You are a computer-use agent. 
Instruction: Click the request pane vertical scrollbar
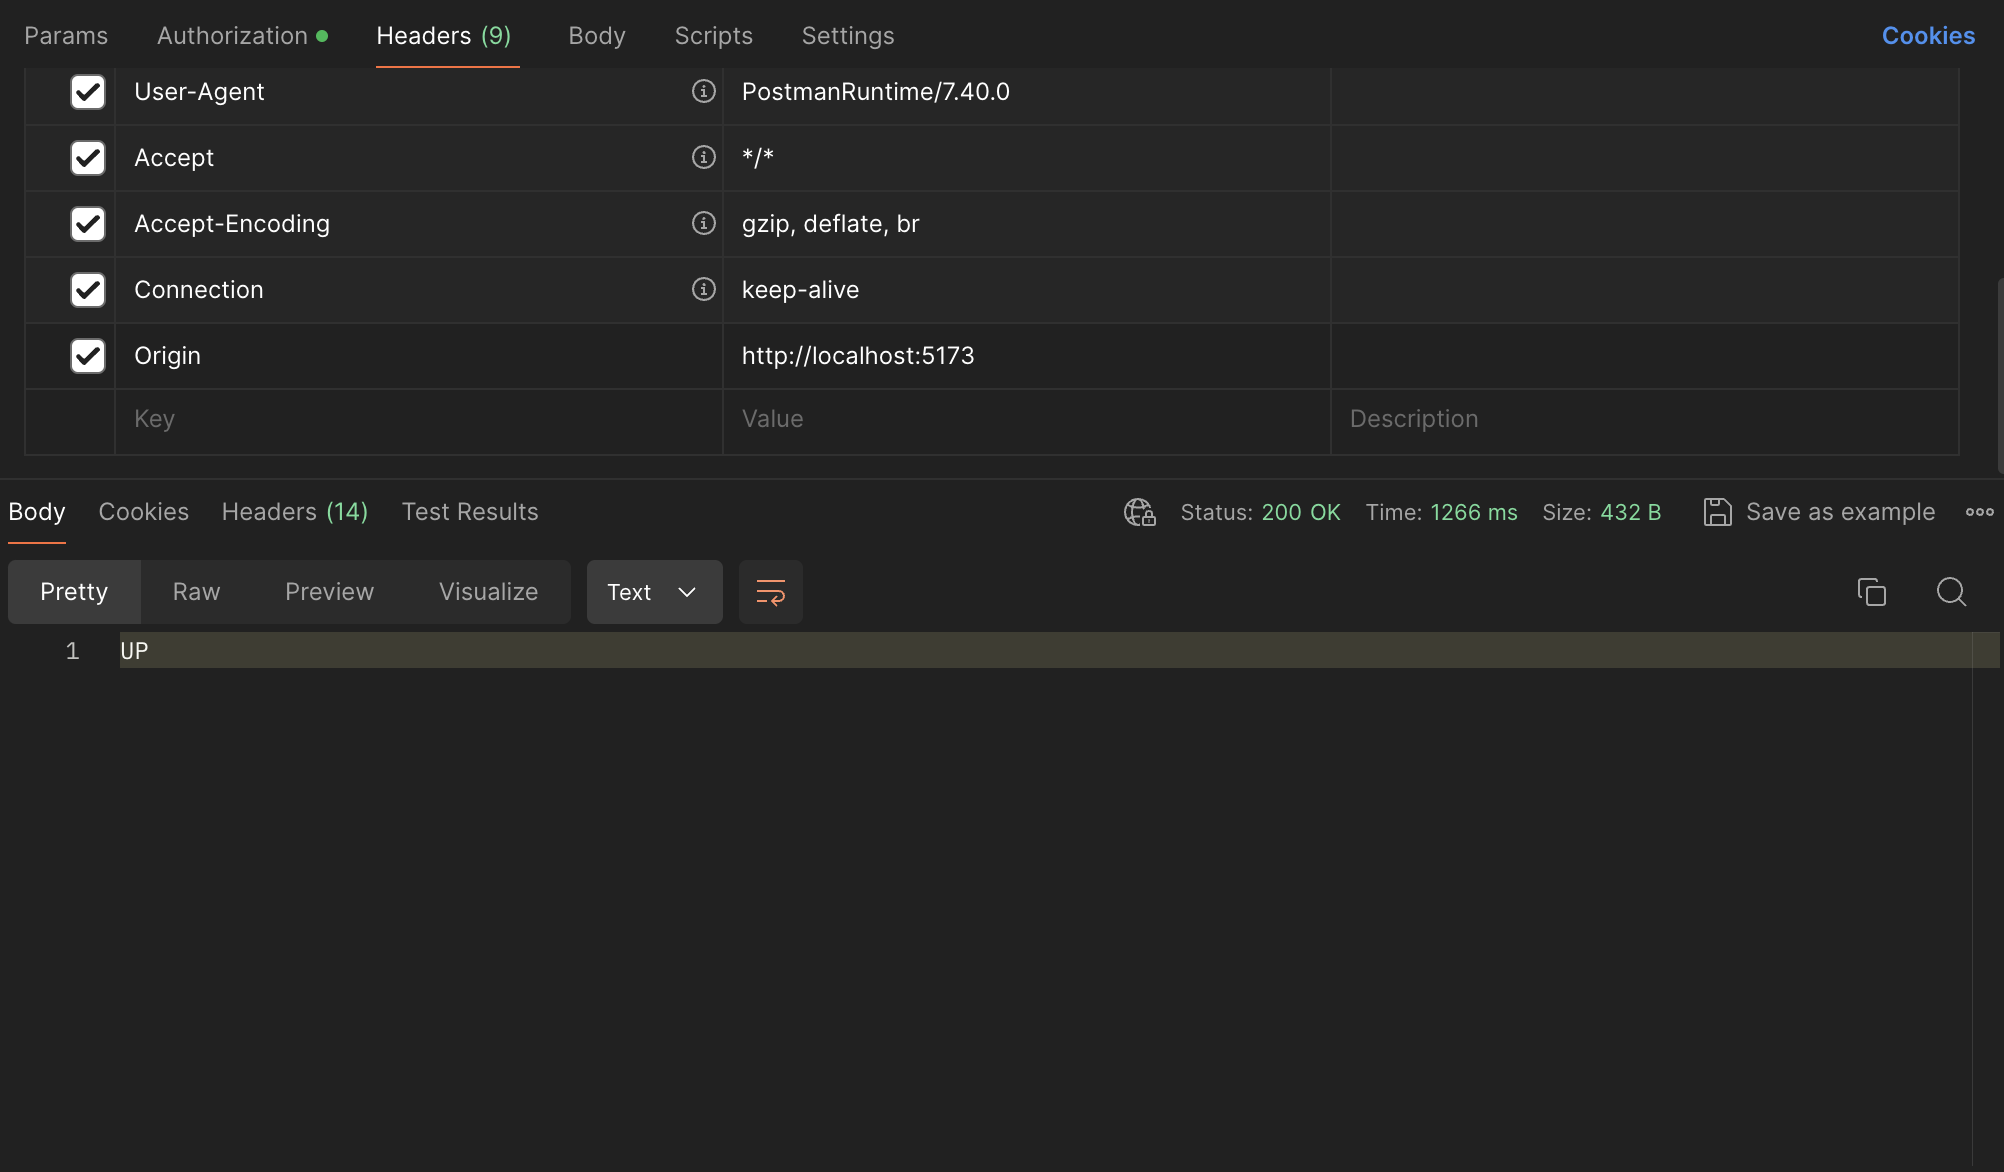click(x=1999, y=375)
